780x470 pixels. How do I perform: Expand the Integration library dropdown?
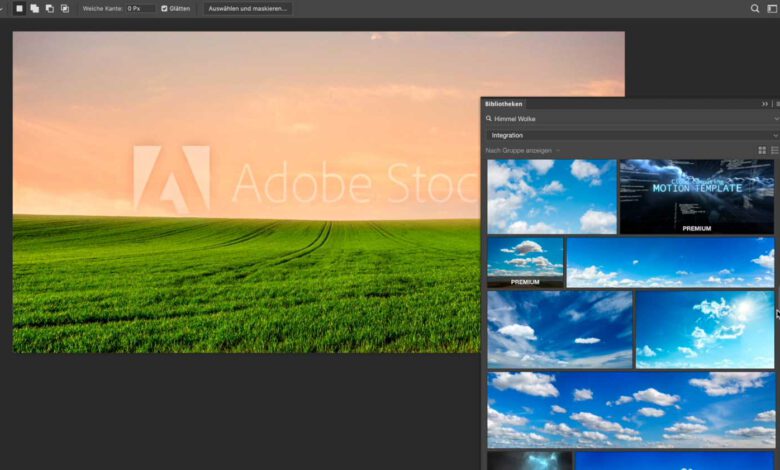tap(775, 135)
